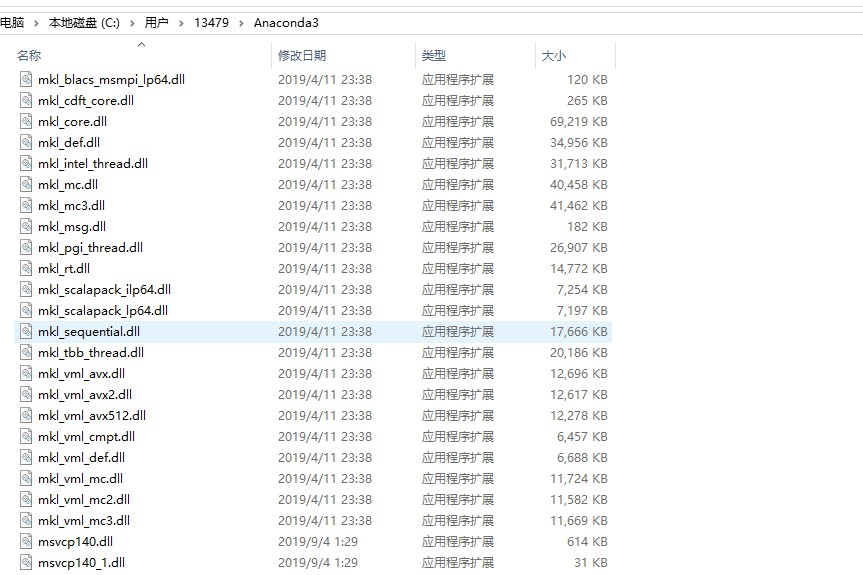Select file name mkl_pgi_thread.dll
Screen dimensions: 863x575
[x=90, y=248]
